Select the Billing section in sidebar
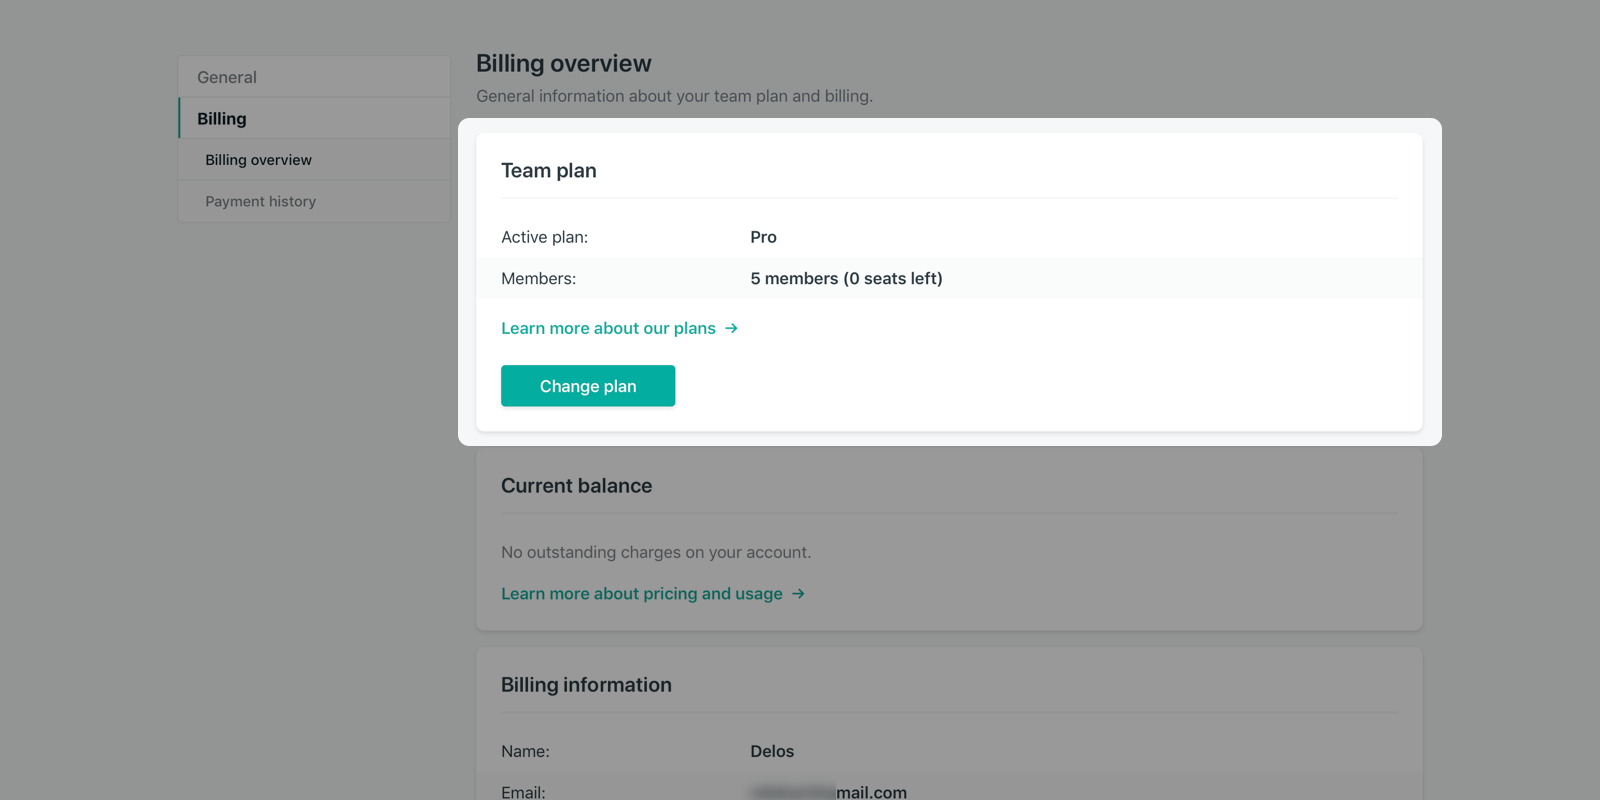1600x800 pixels. coord(222,119)
